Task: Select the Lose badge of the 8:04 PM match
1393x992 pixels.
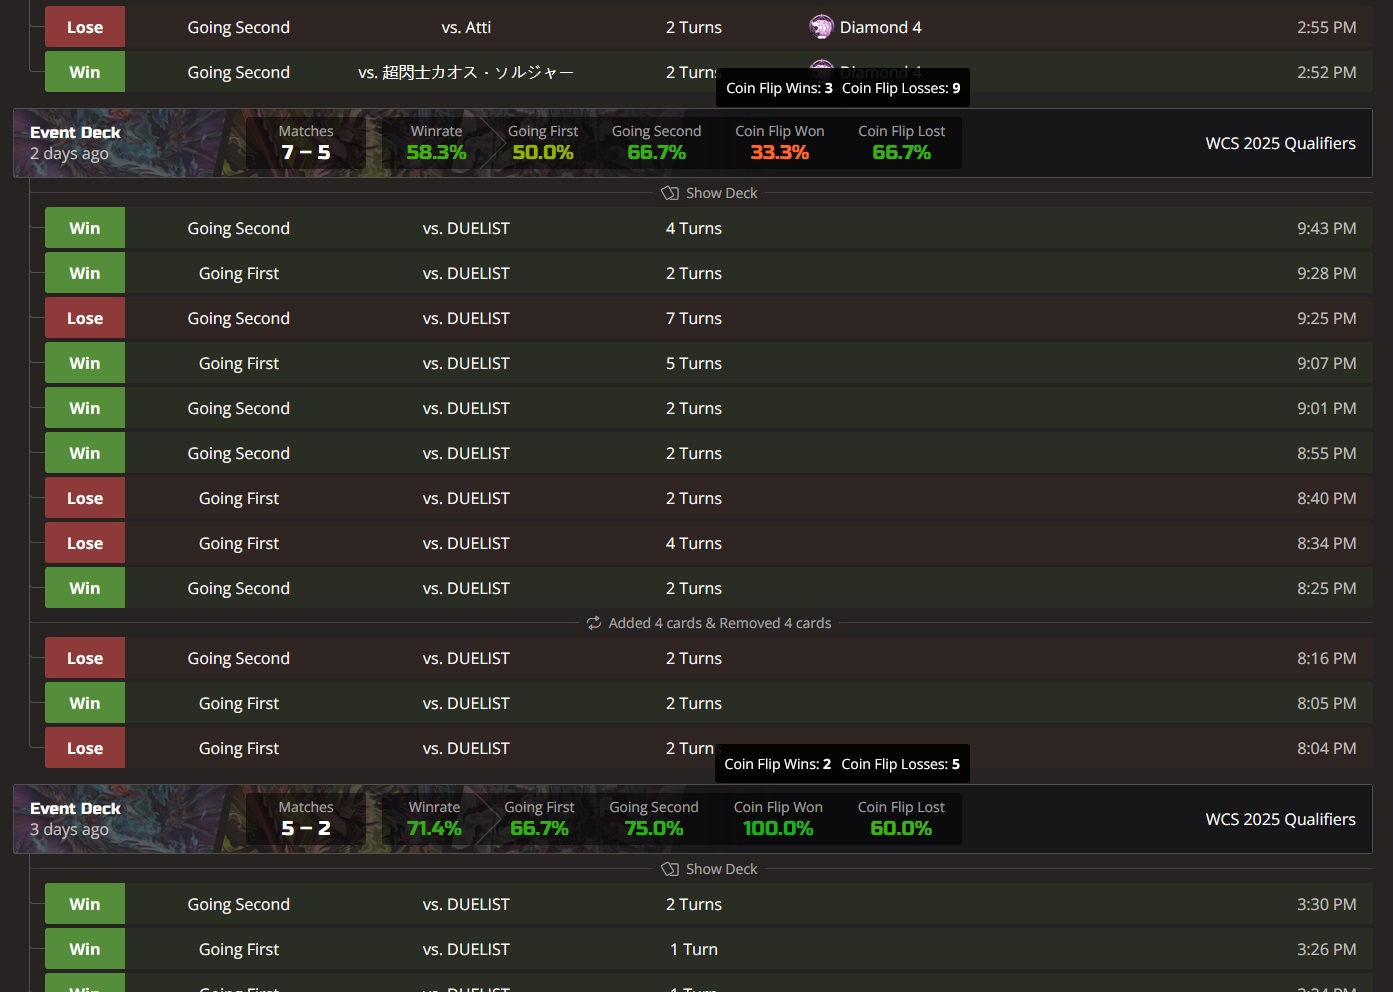Action: coord(85,748)
